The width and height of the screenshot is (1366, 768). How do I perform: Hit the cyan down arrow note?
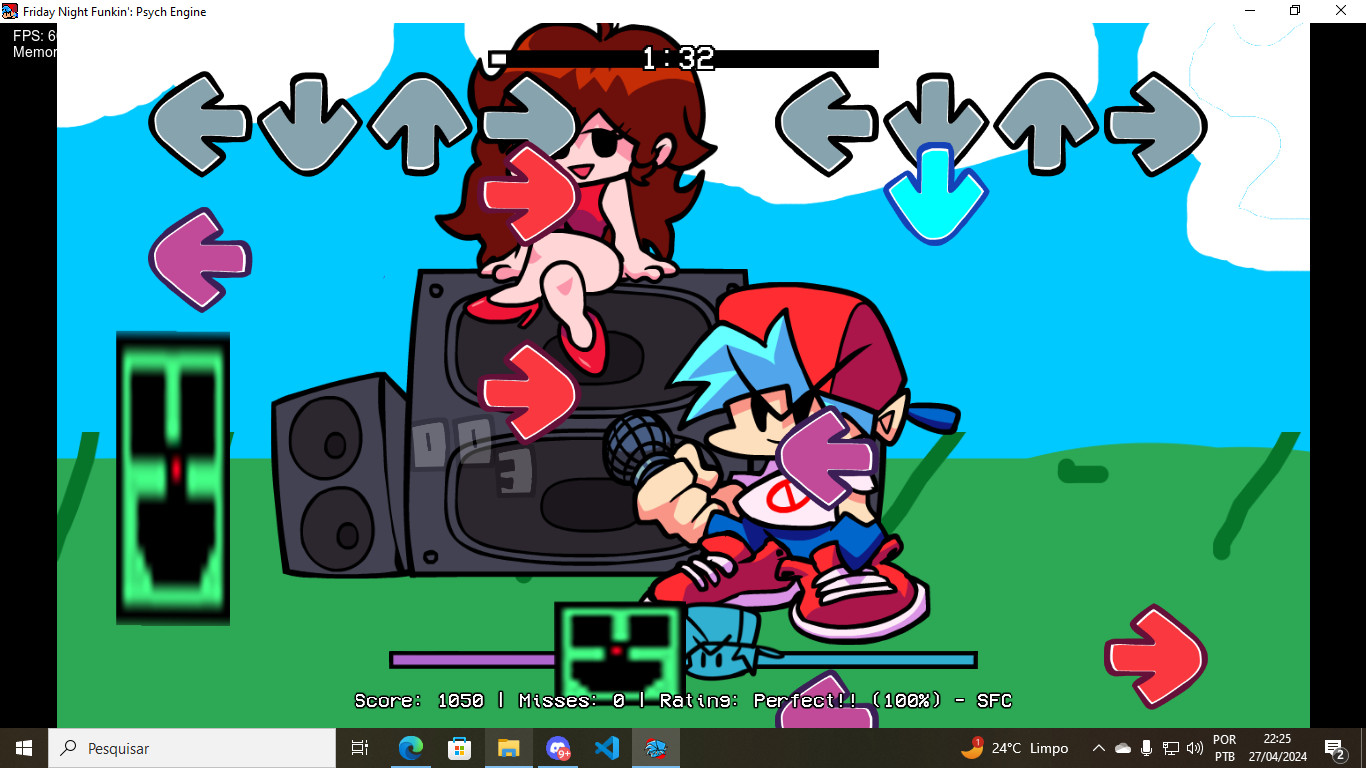936,194
